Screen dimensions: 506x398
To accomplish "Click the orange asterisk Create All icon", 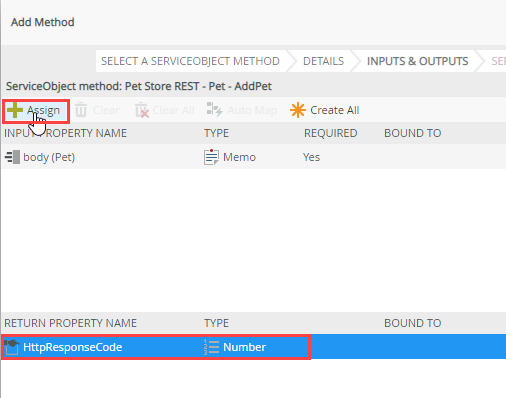I will [298, 110].
